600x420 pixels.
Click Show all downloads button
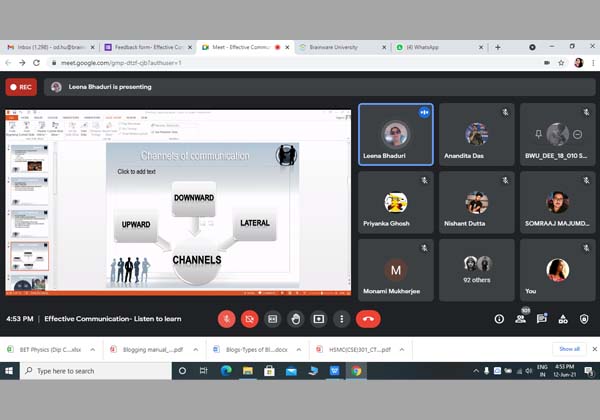click(x=568, y=349)
